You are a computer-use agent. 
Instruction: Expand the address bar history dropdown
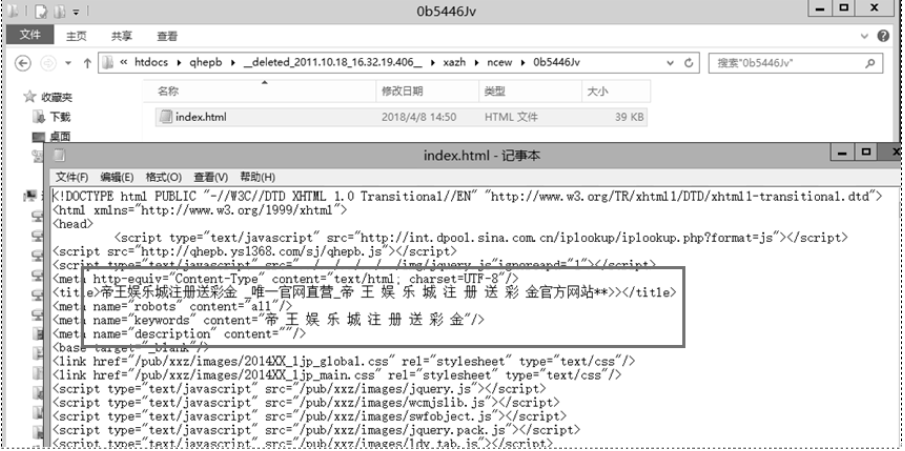point(670,63)
